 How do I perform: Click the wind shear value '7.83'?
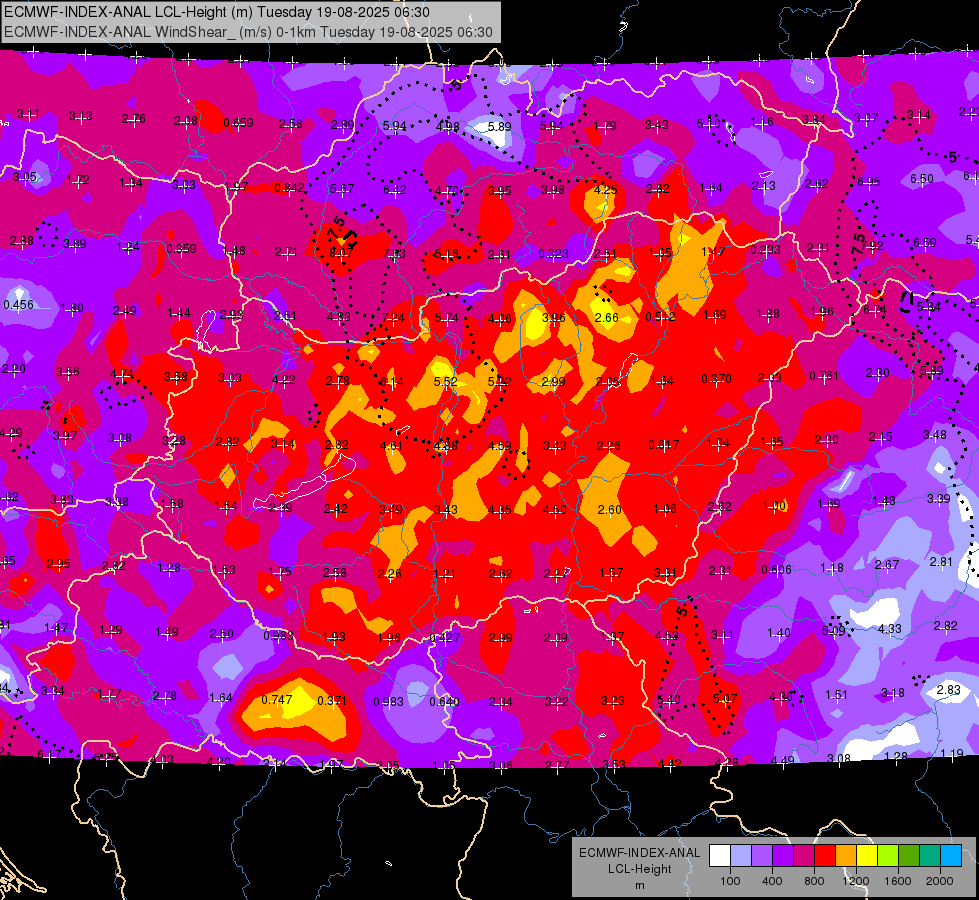pyautogui.click(x=394, y=253)
